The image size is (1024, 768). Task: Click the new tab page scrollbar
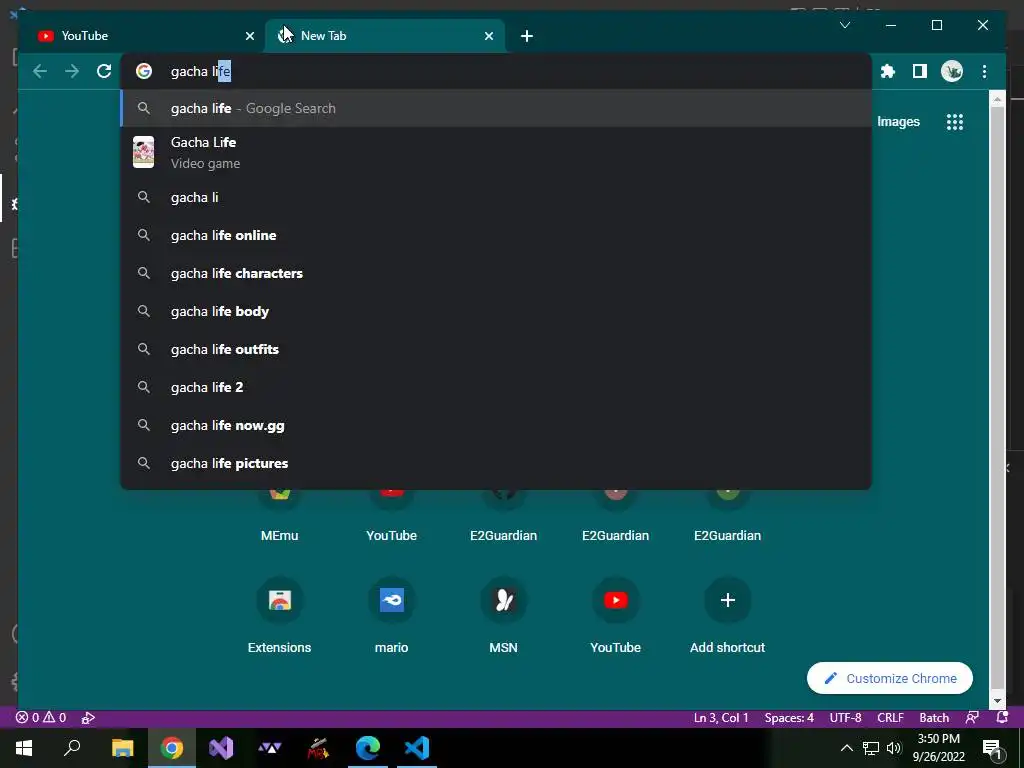click(997, 400)
